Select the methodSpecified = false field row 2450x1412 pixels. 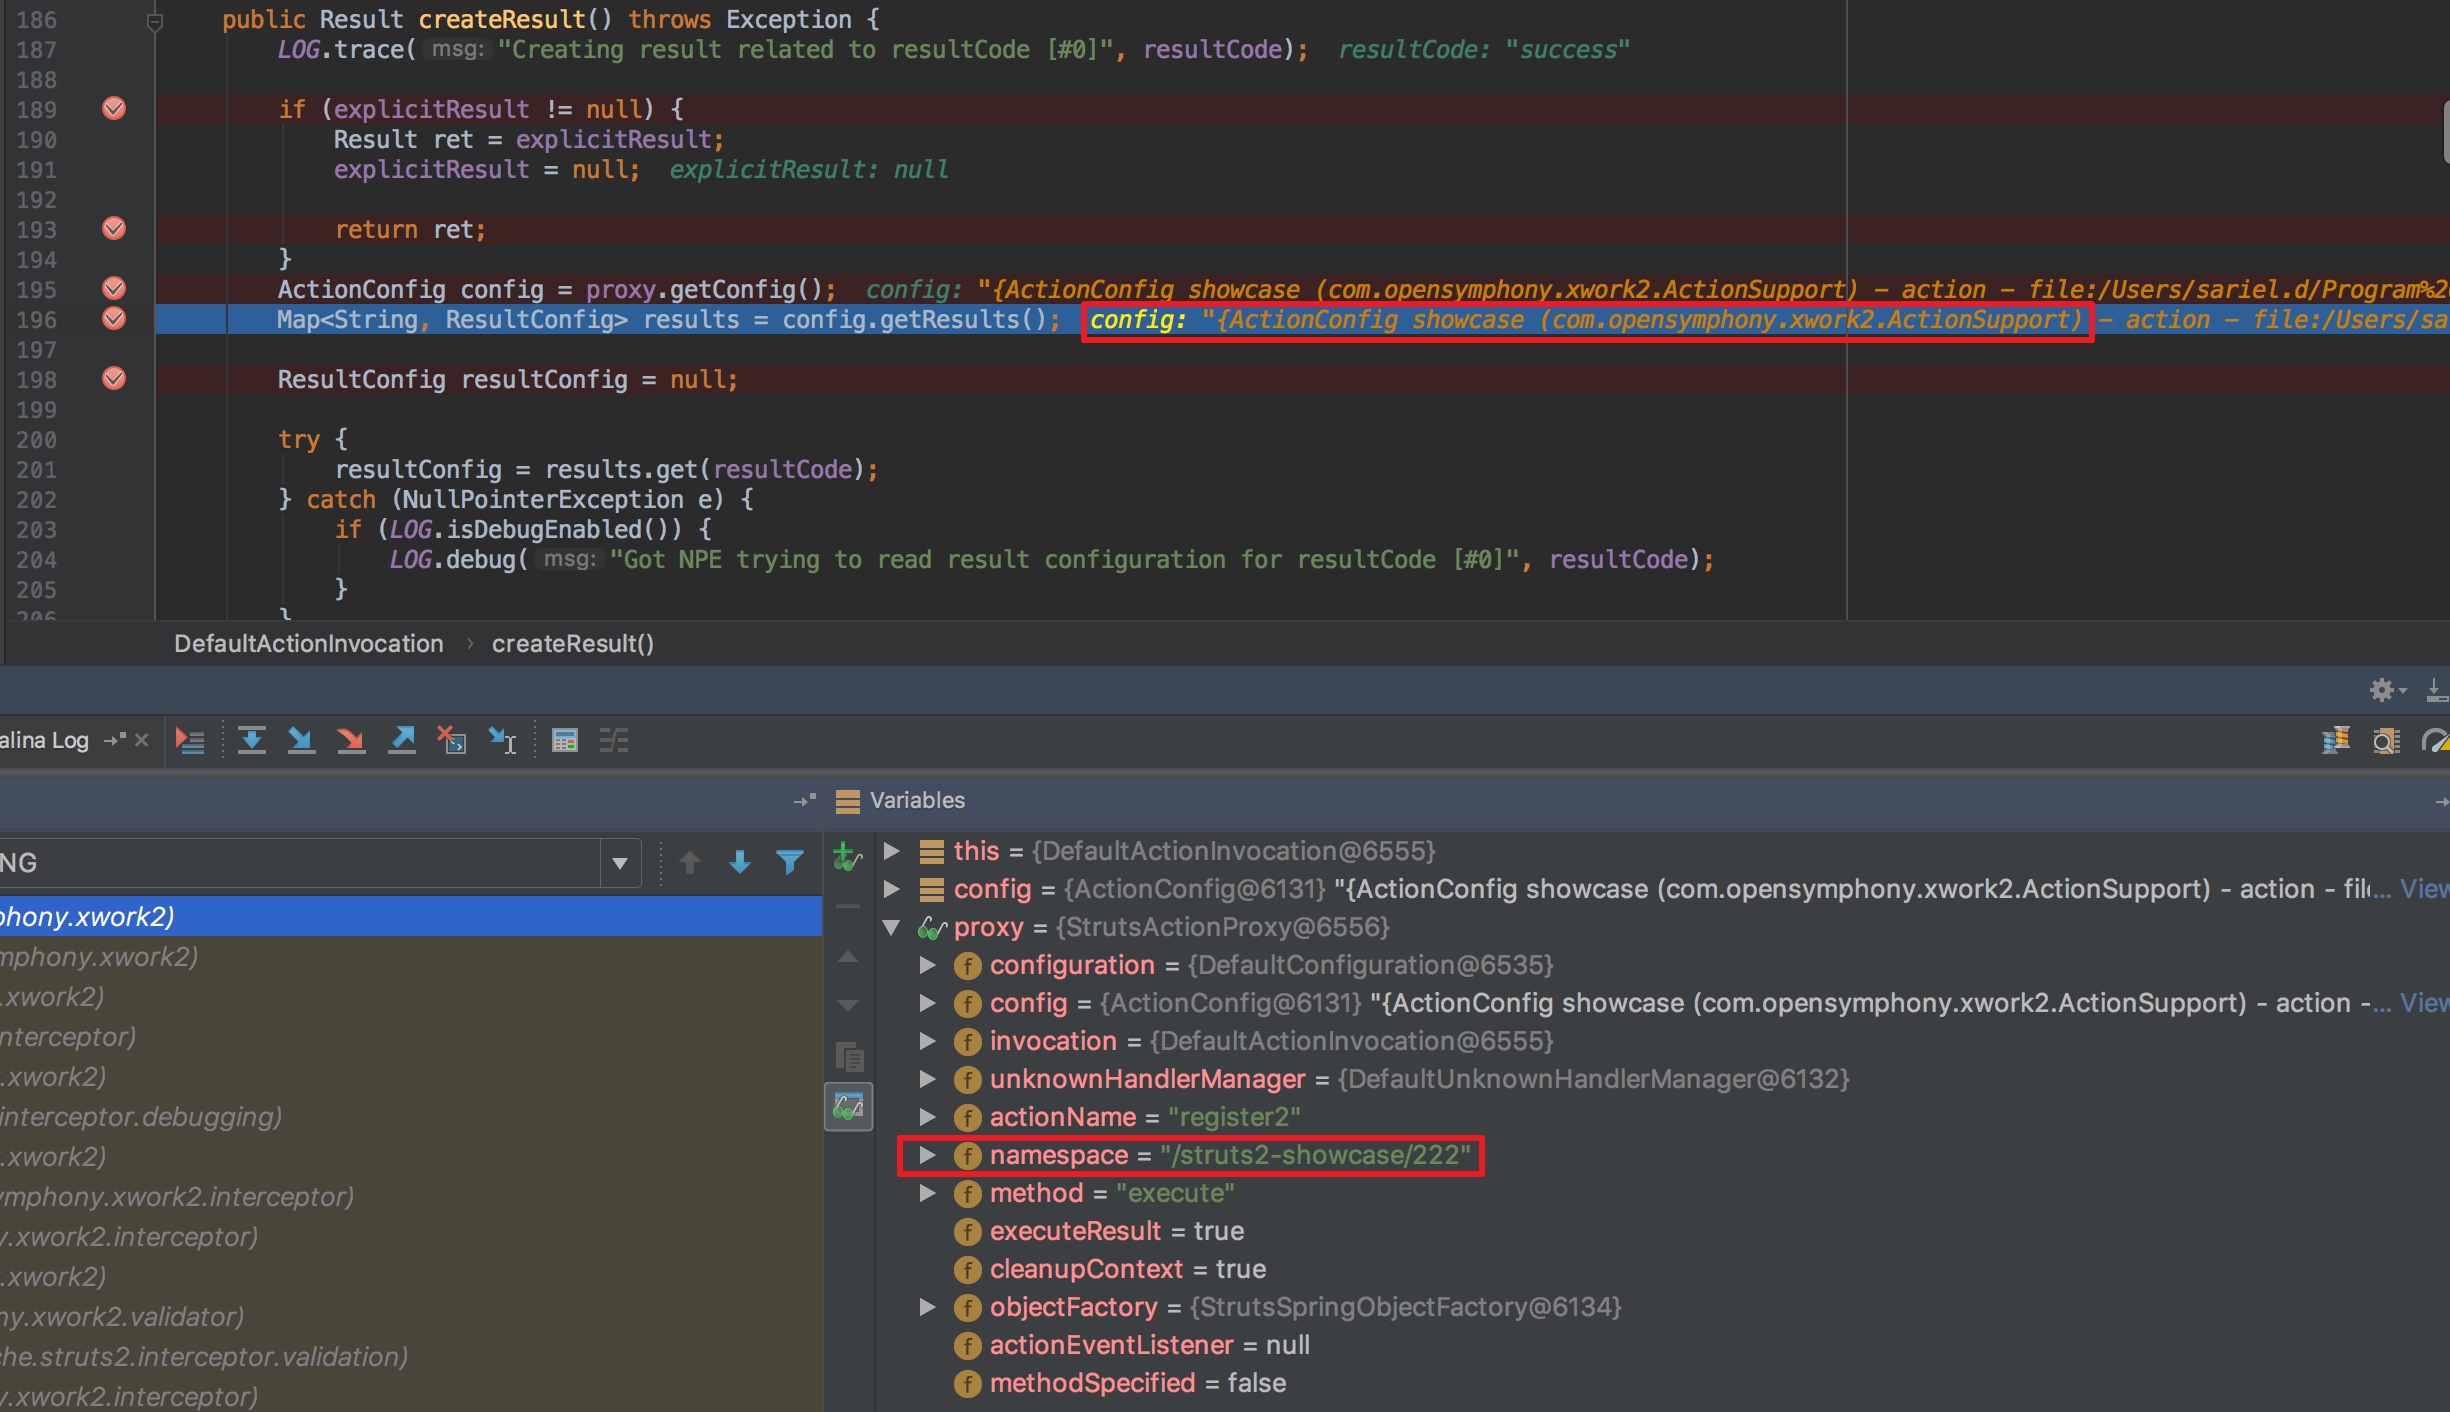[1138, 1383]
